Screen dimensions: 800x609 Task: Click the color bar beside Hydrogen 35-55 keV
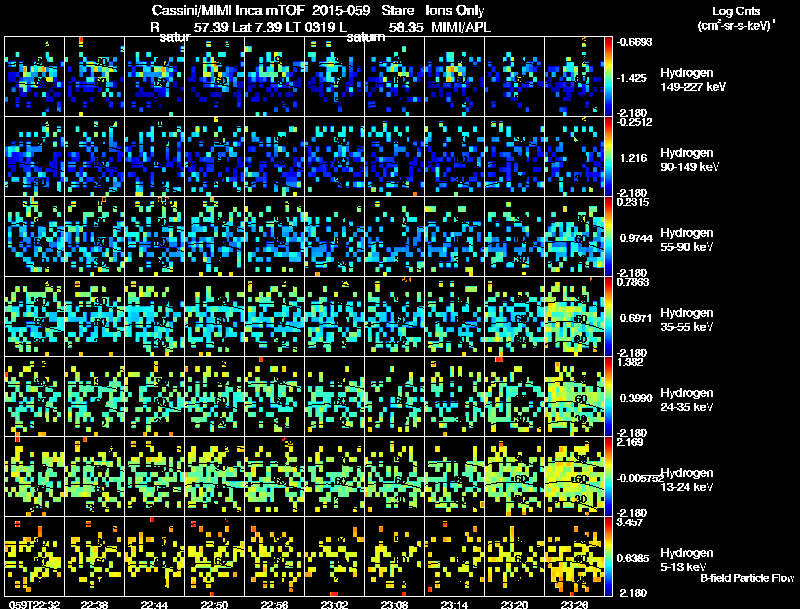point(608,317)
